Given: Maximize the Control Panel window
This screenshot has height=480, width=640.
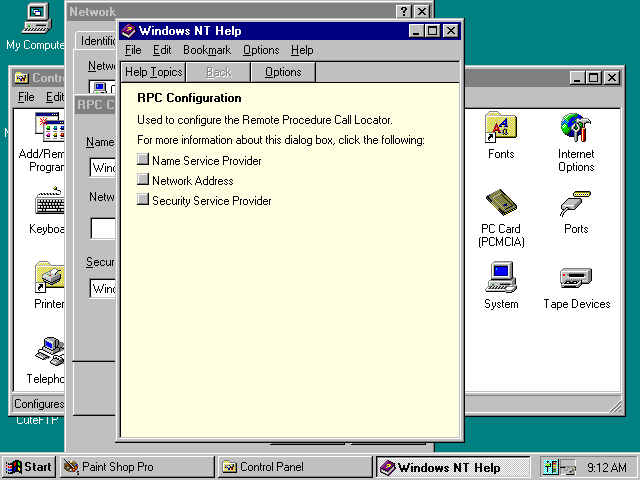Looking at the screenshot, I should 593,78.
